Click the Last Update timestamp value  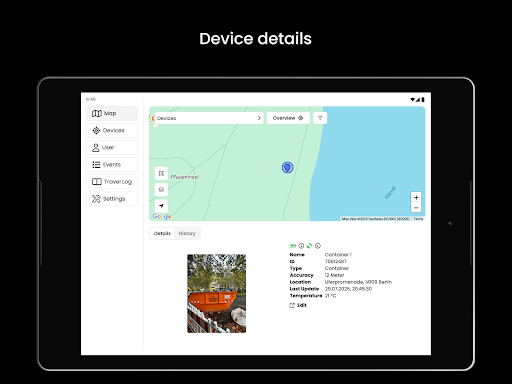(x=348, y=289)
